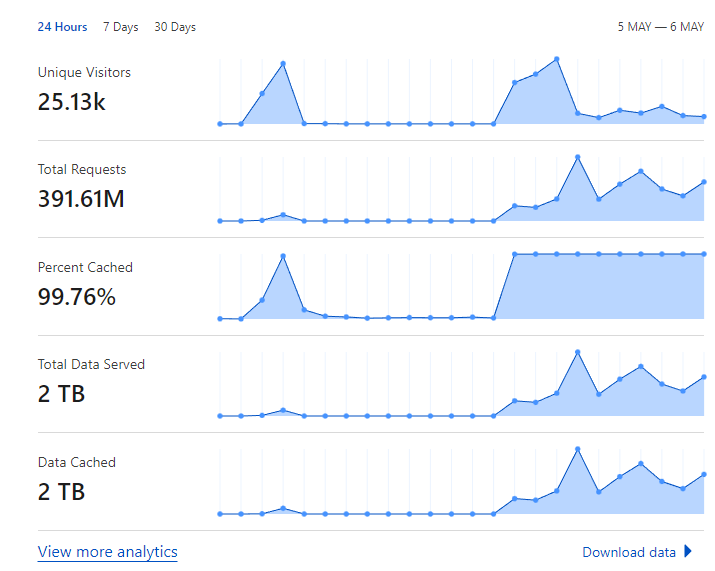Switch to the 7 Days view
Viewport: 715px width, 571px height.
[x=120, y=27]
